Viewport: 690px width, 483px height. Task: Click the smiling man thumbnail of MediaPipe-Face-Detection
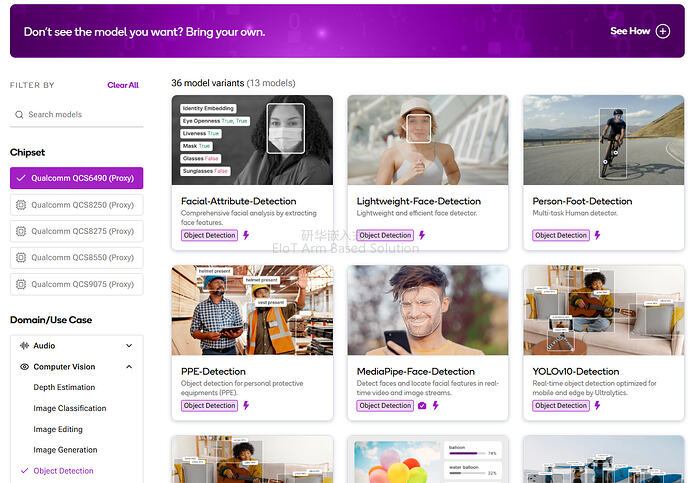428,310
